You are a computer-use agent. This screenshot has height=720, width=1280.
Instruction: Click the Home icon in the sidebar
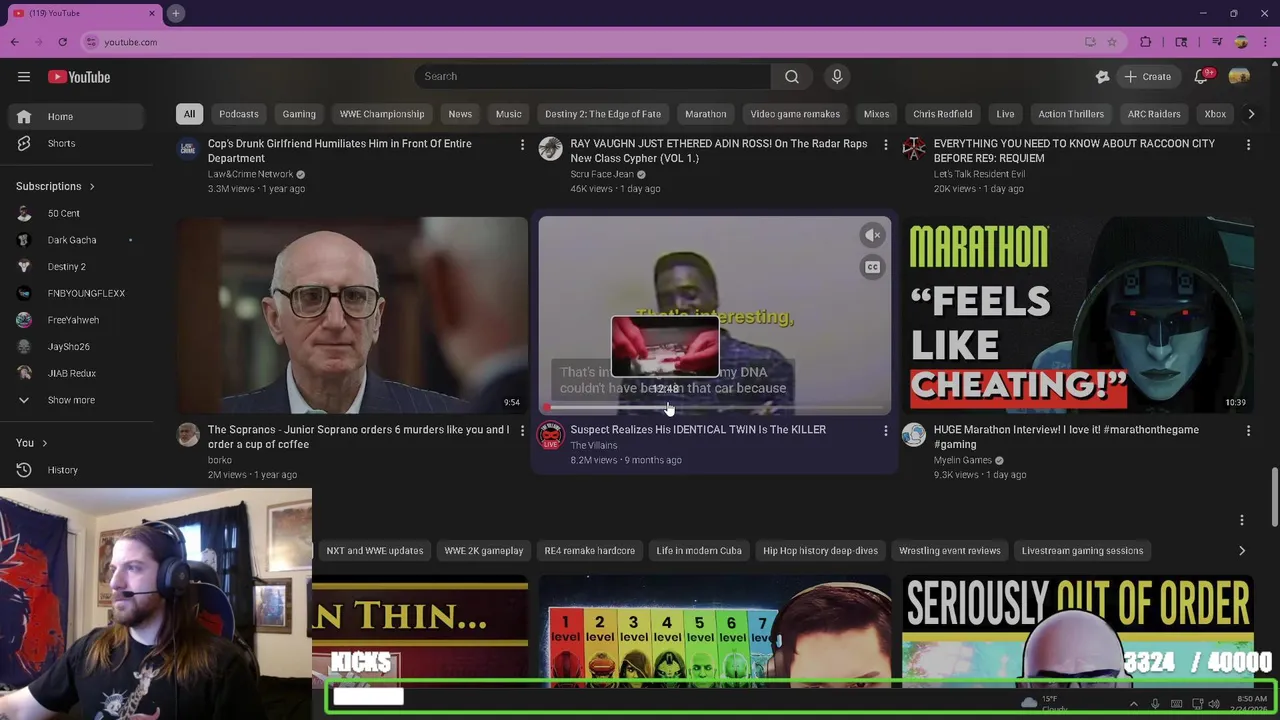24,117
